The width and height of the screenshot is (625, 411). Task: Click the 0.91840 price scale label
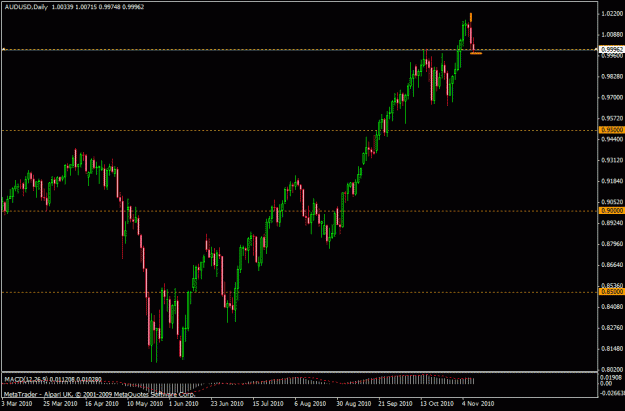coord(612,181)
